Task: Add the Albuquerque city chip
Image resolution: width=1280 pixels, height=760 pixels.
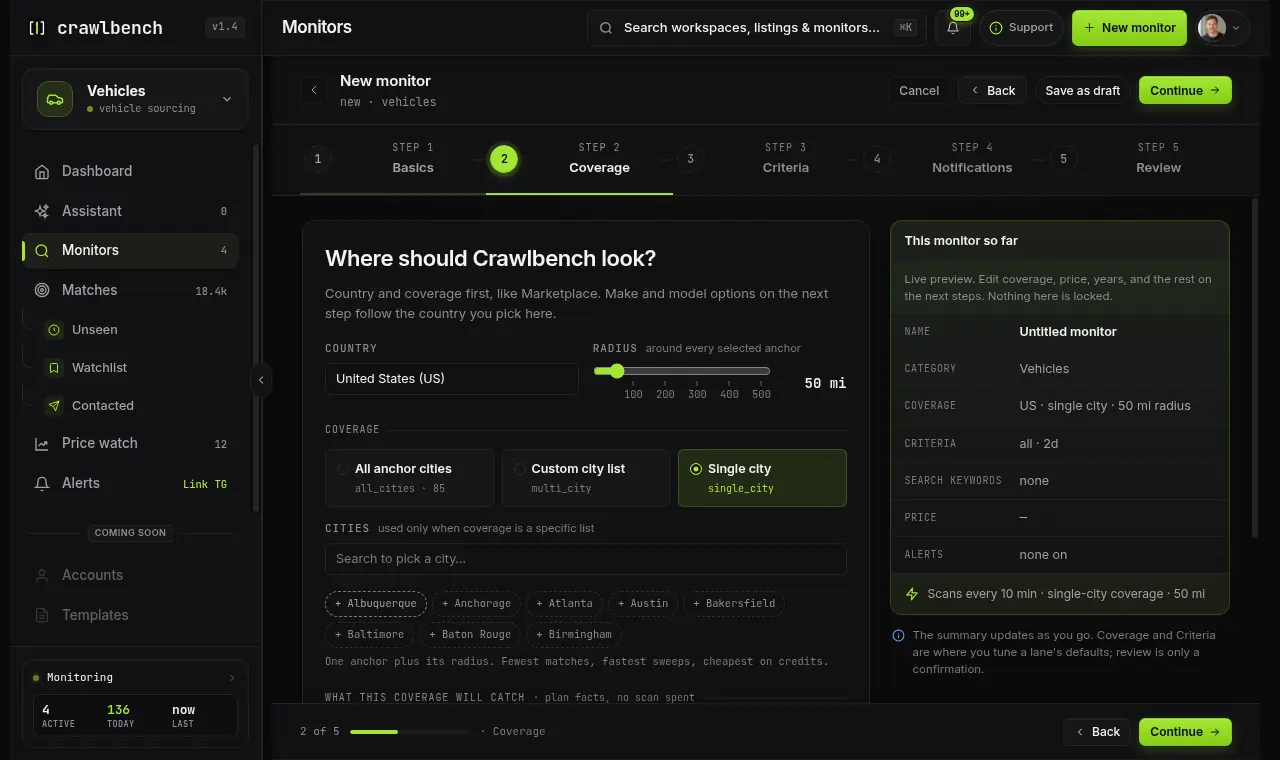Action: point(376,604)
